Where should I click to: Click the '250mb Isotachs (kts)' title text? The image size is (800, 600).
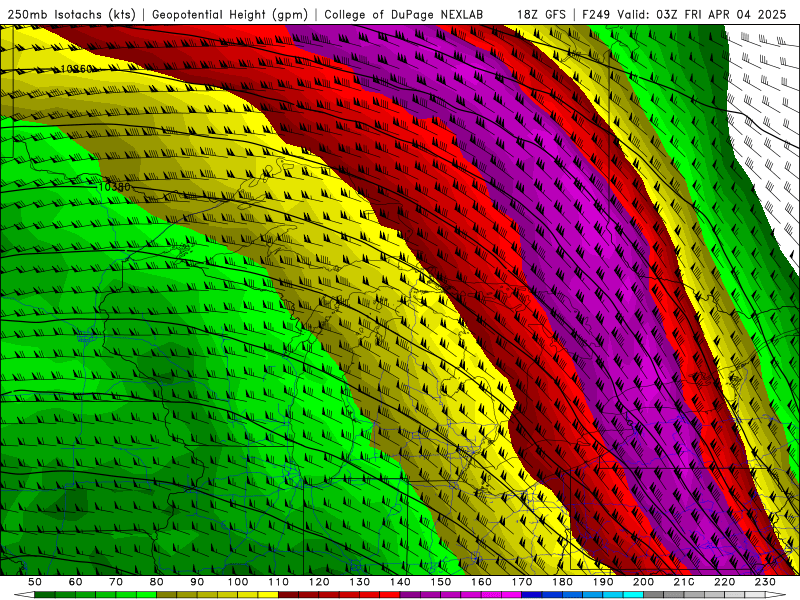pyautogui.click(x=71, y=15)
